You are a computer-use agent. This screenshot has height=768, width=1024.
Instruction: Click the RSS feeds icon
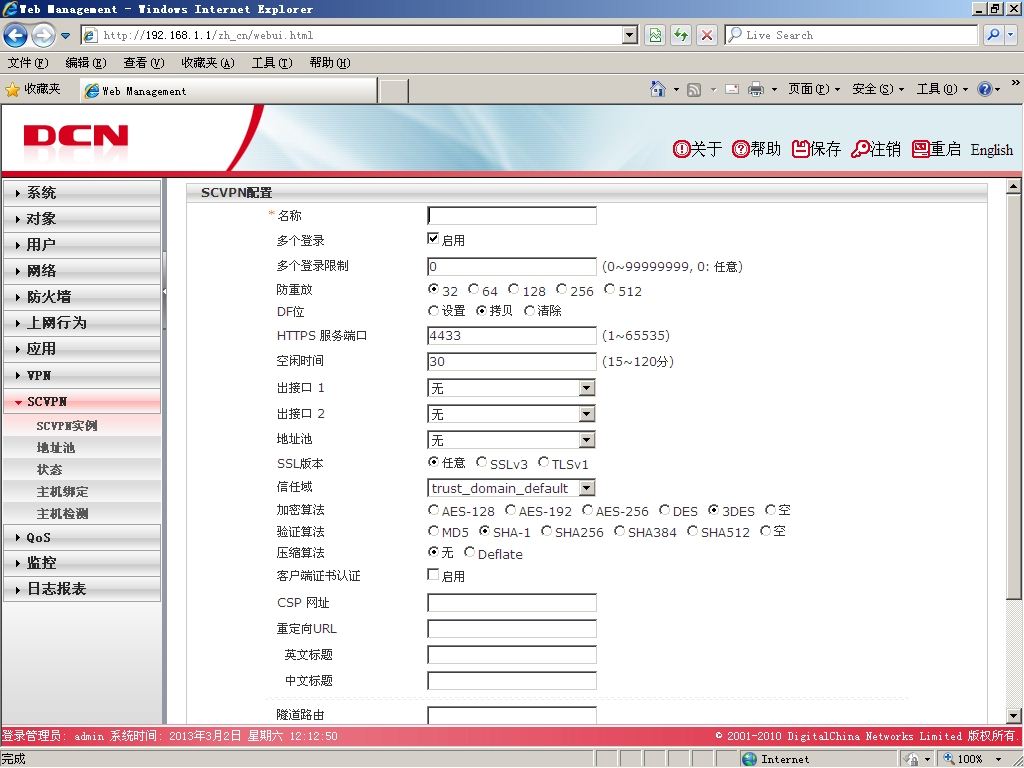pyautogui.click(x=694, y=89)
